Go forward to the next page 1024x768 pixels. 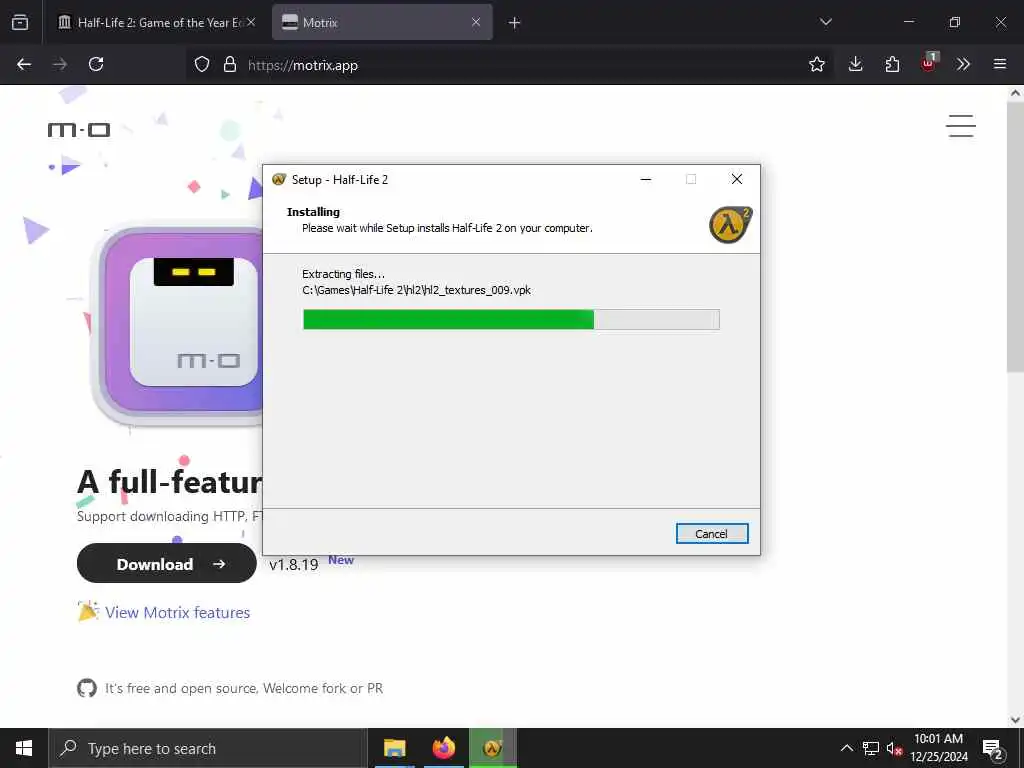coord(60,65)
